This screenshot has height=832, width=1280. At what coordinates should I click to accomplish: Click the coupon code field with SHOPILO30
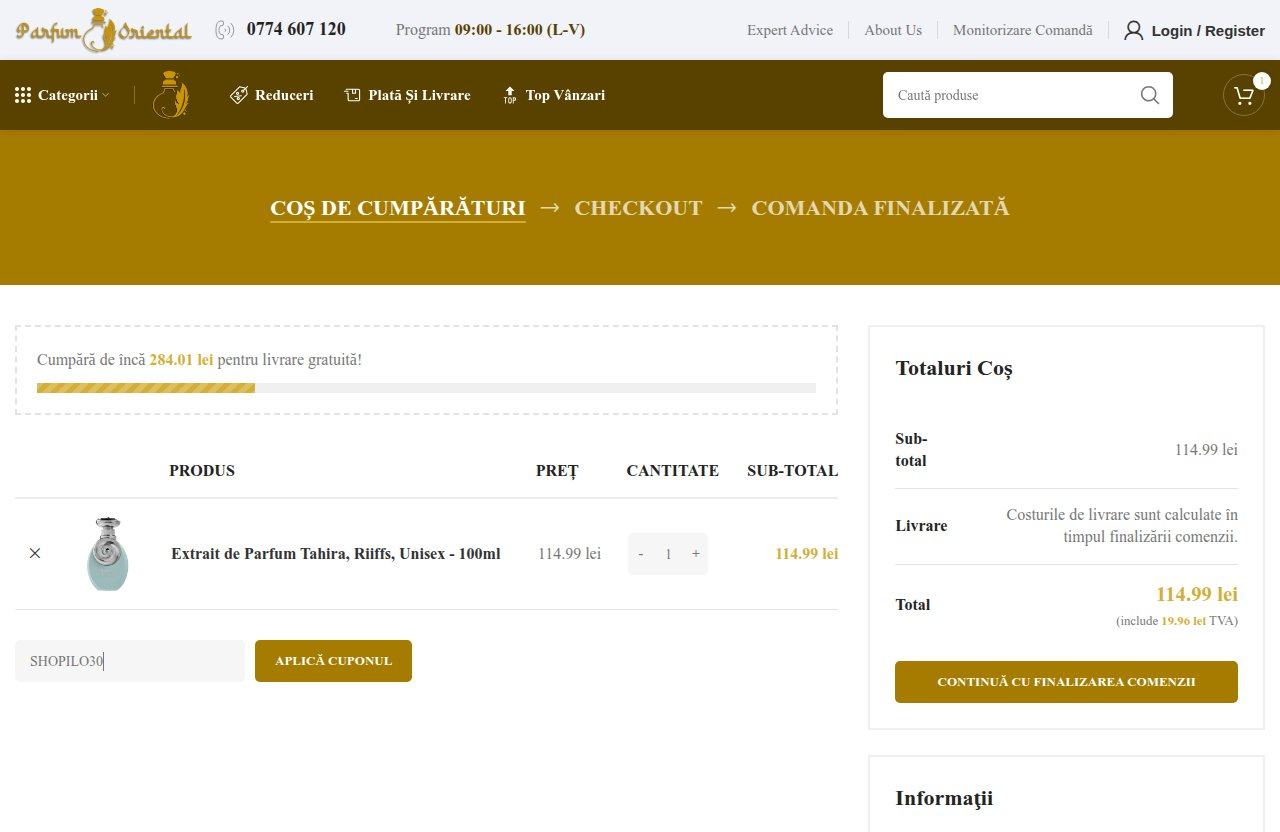[130, 661]
